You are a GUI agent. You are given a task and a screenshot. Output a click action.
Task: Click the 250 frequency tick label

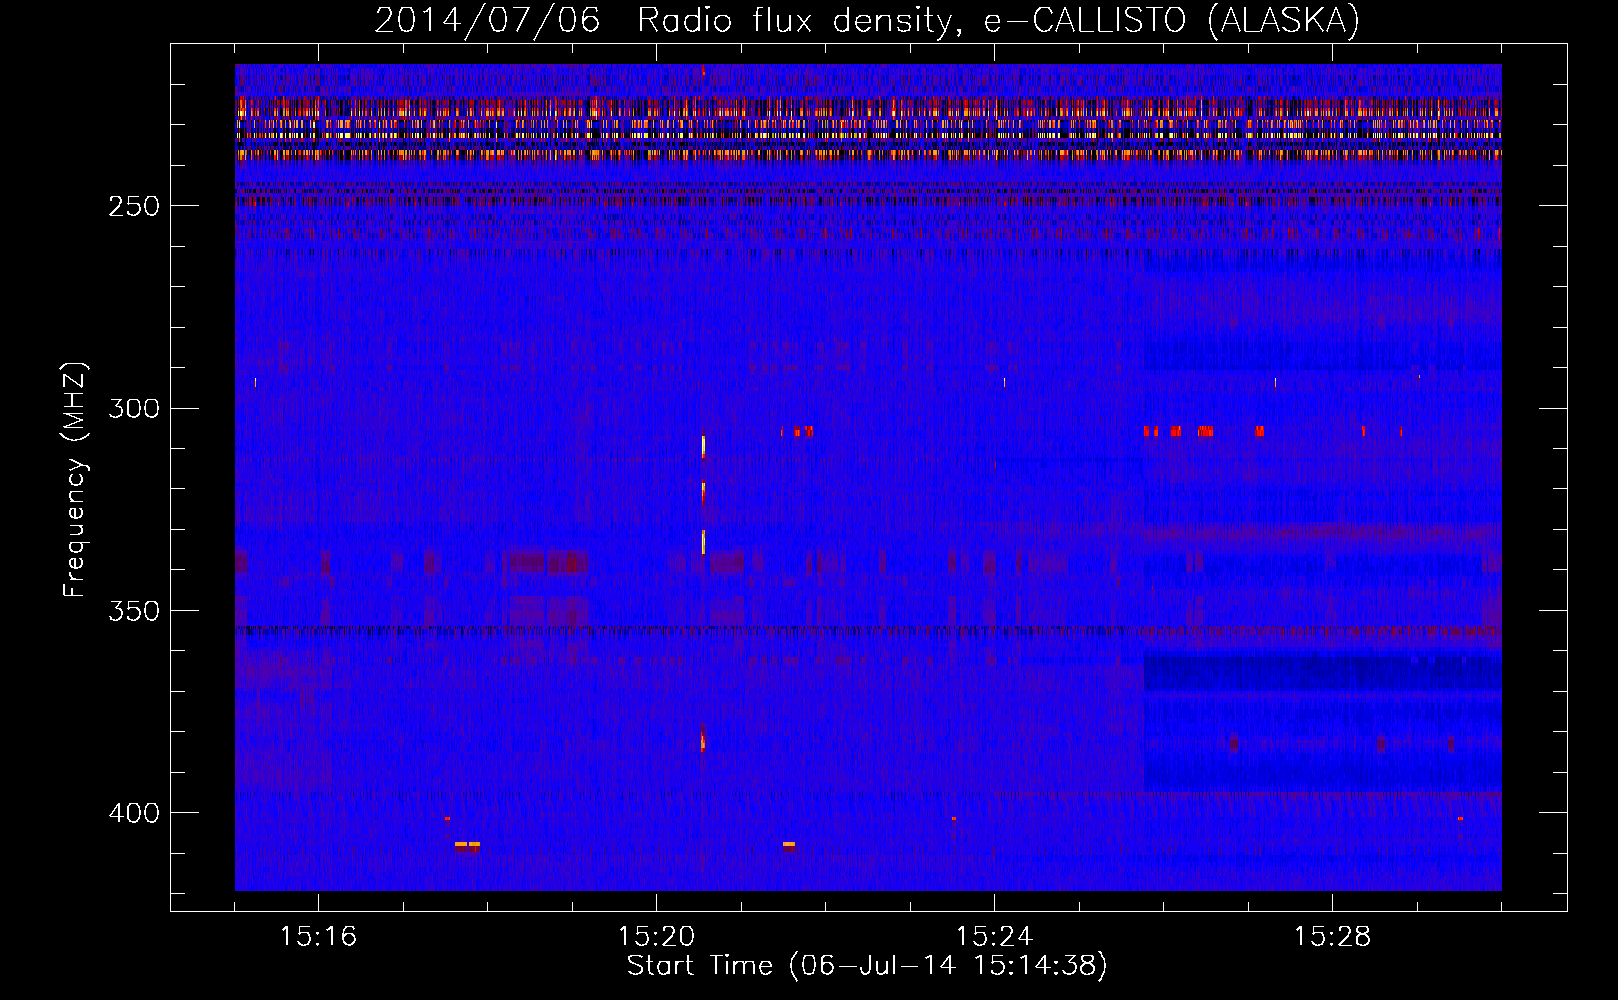click(x=134, y=206)
